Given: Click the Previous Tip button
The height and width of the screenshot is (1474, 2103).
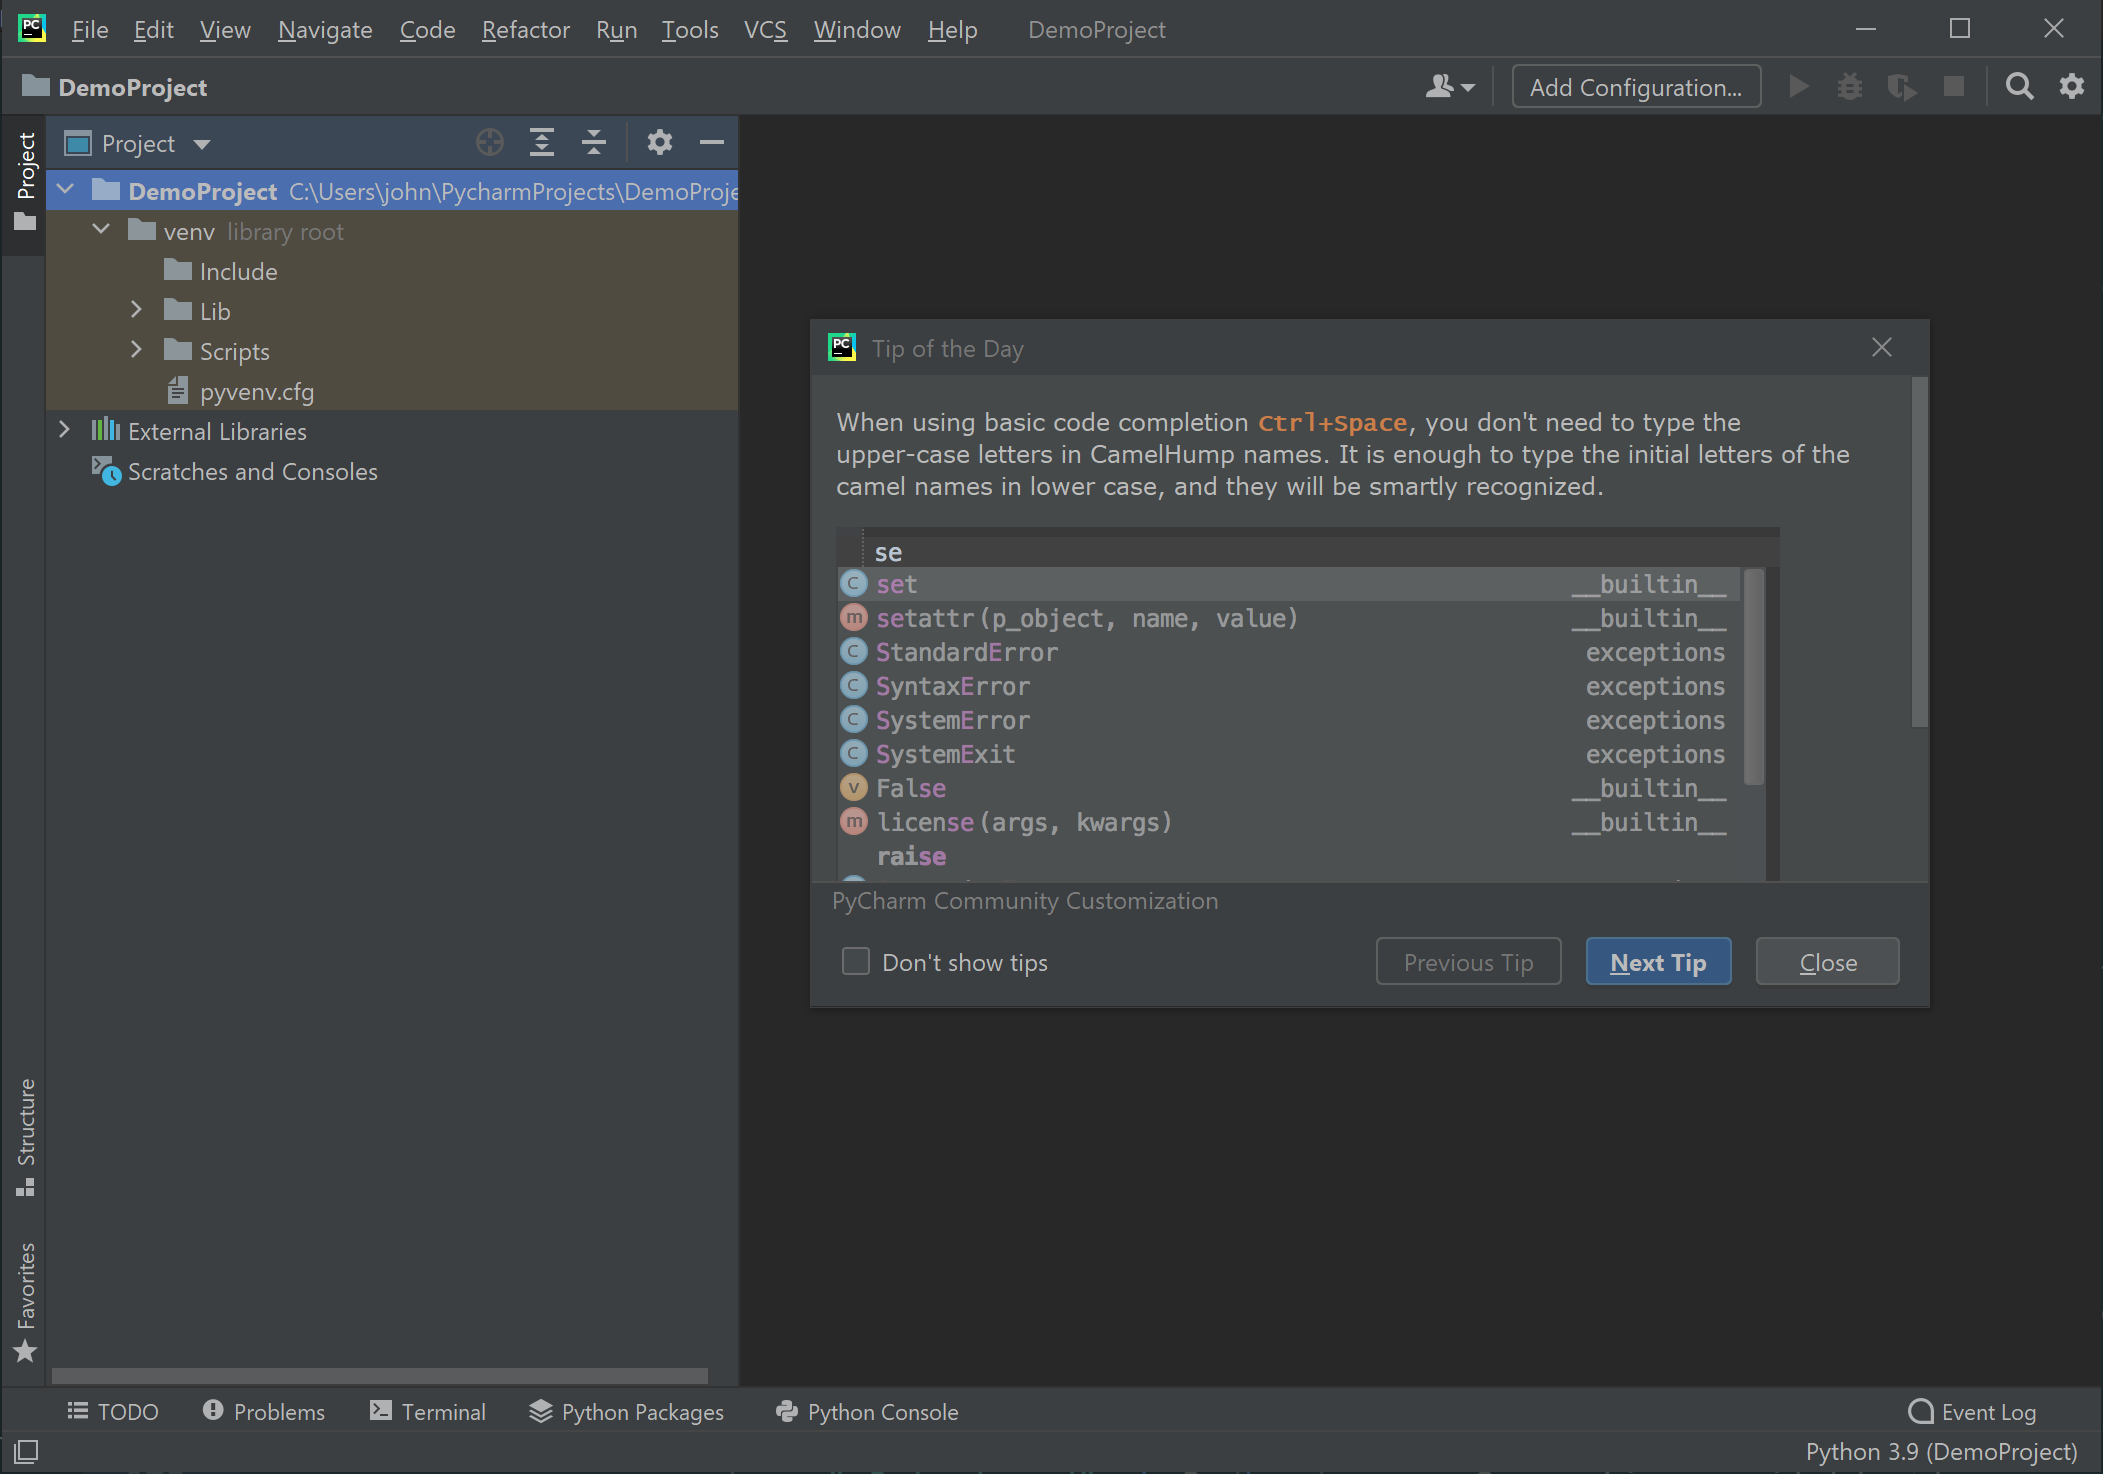Looking at the screenshot, I should 1468,962.
